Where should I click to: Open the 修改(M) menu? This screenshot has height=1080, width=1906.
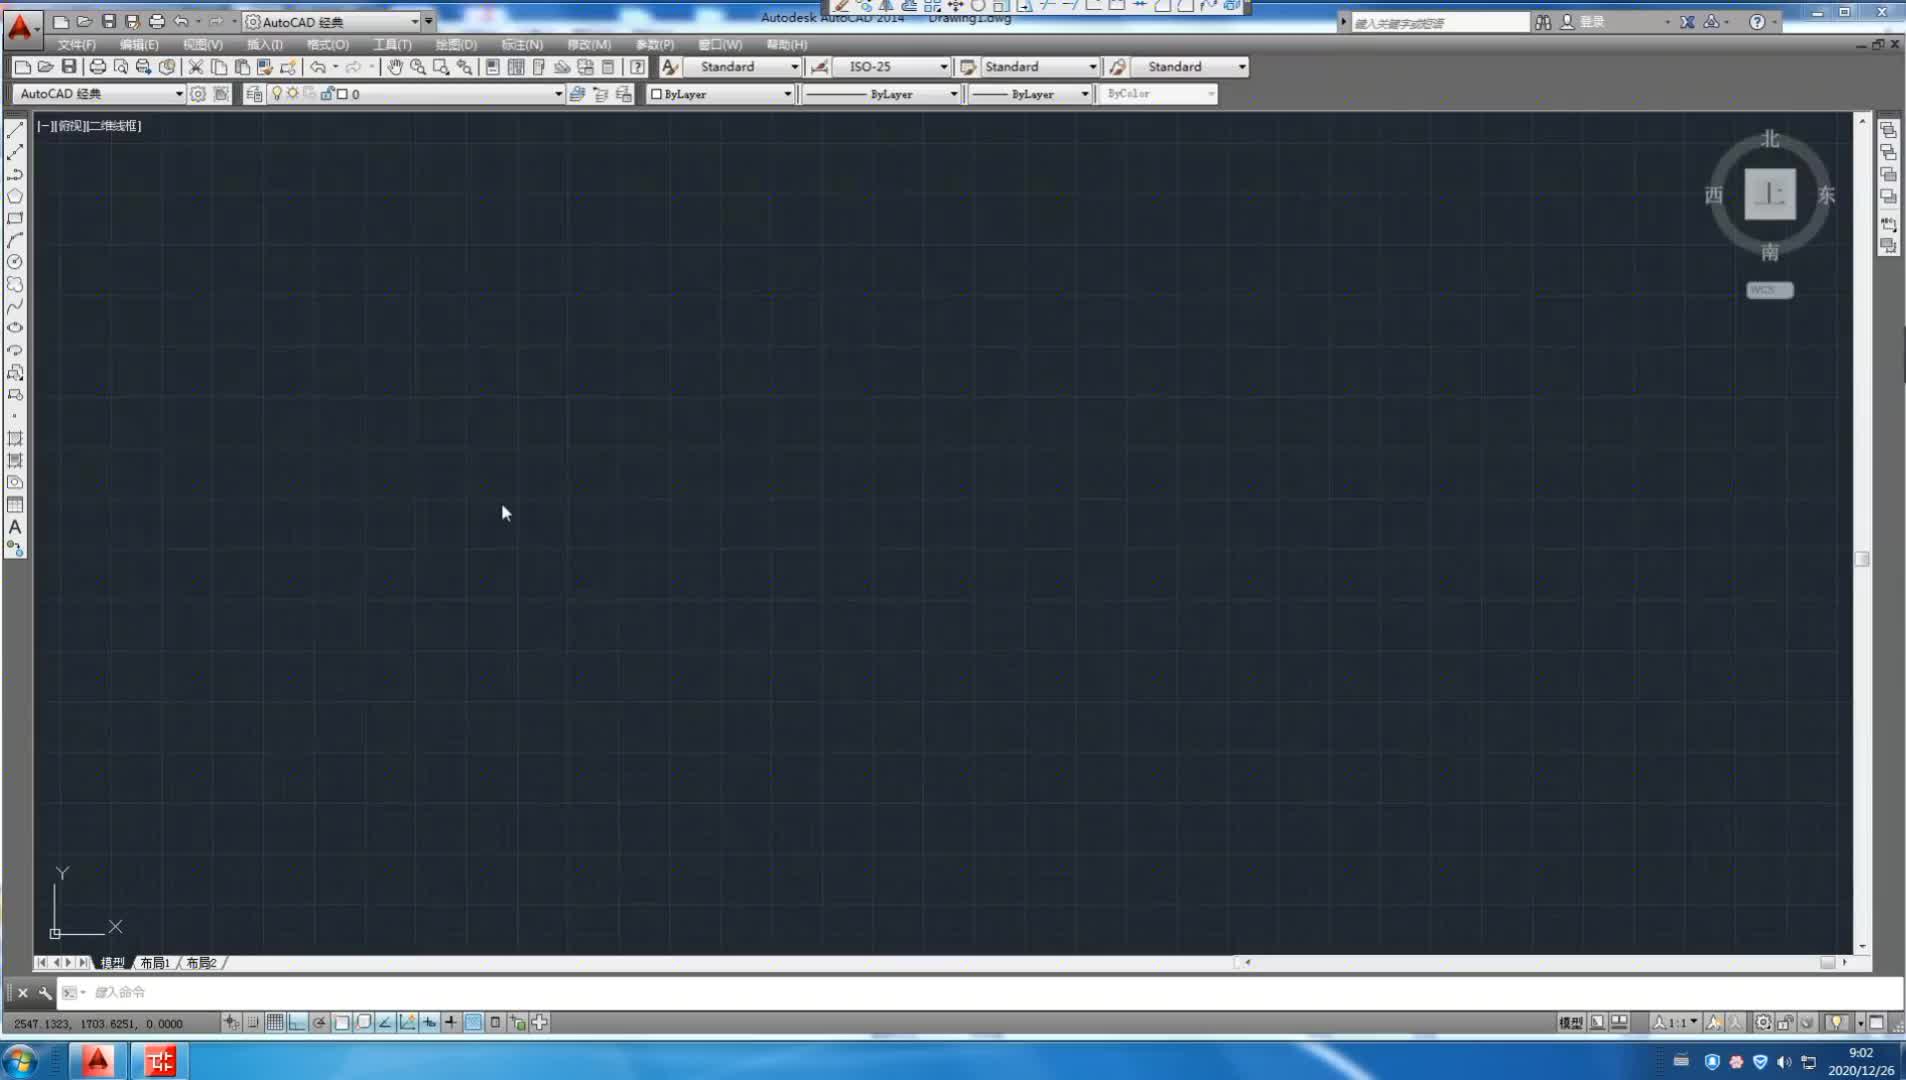click(x=589, y=45)
